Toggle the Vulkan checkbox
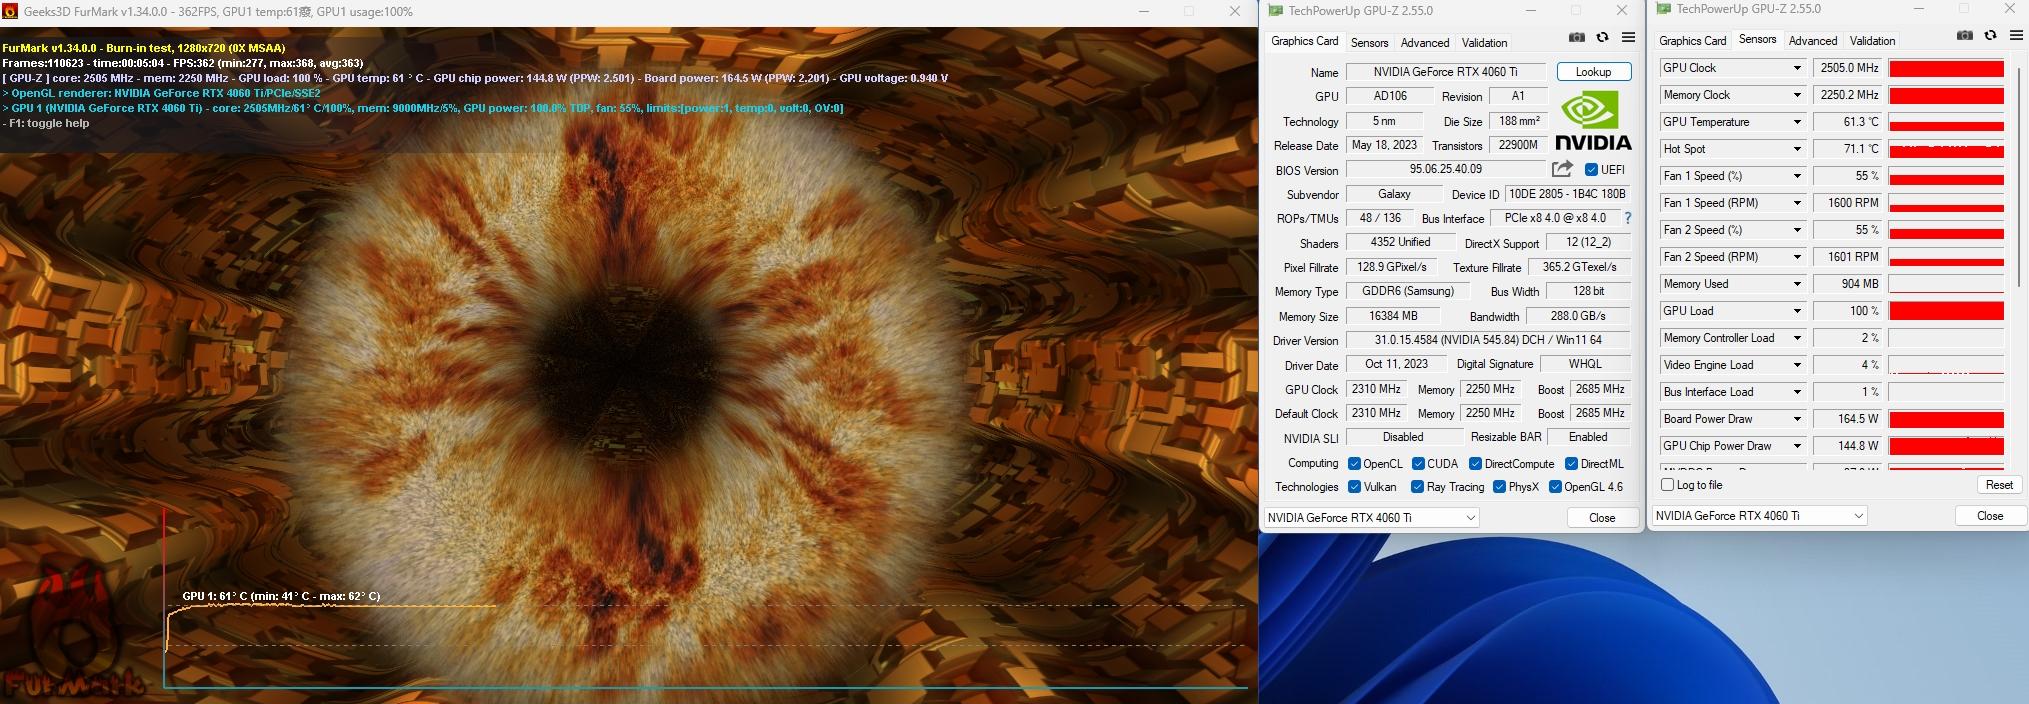This screenshot has height=704, width=2029. coord(1354,487)
